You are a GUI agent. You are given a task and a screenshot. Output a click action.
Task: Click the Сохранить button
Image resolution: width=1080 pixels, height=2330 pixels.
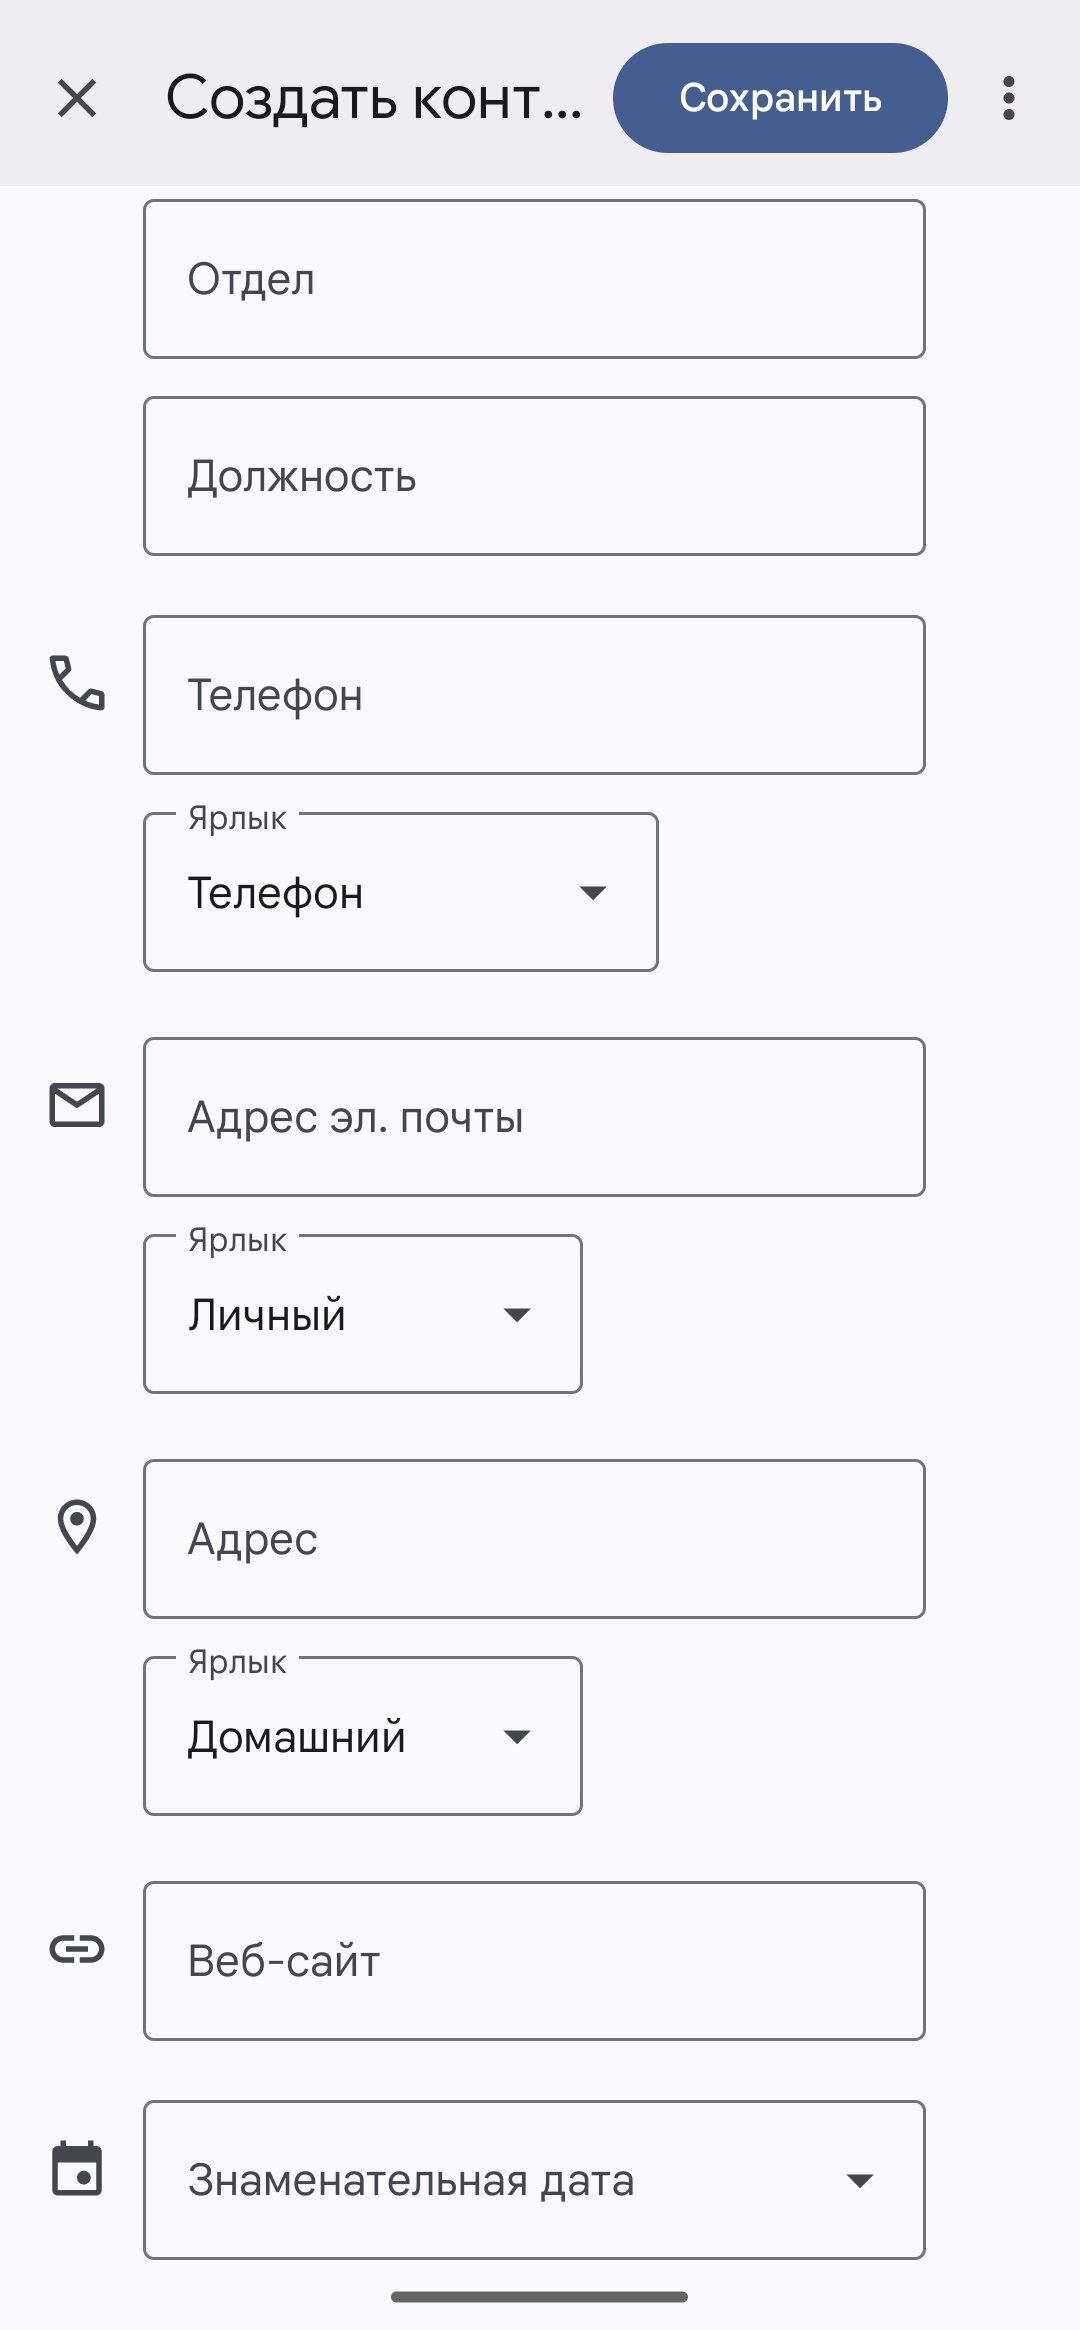[780, 98]
